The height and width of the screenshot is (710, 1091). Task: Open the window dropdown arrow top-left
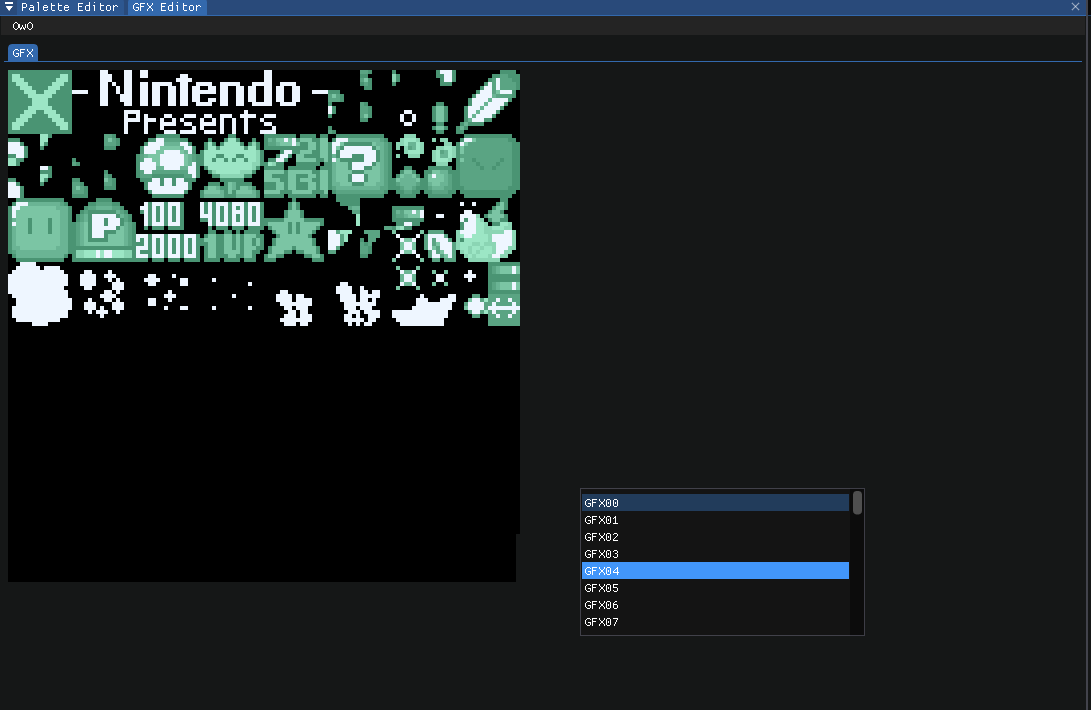point(8,6)
